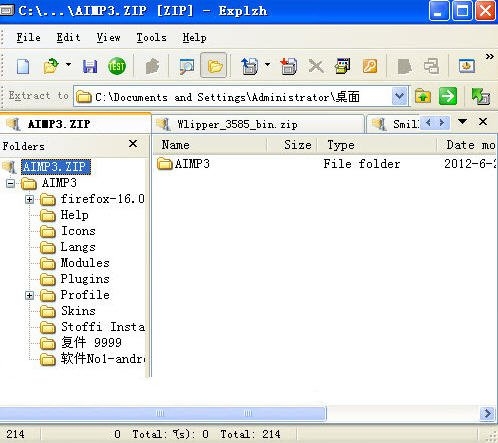Show more toolbar buttons via the chevron
498x443 pixels.
coord(489,56)
